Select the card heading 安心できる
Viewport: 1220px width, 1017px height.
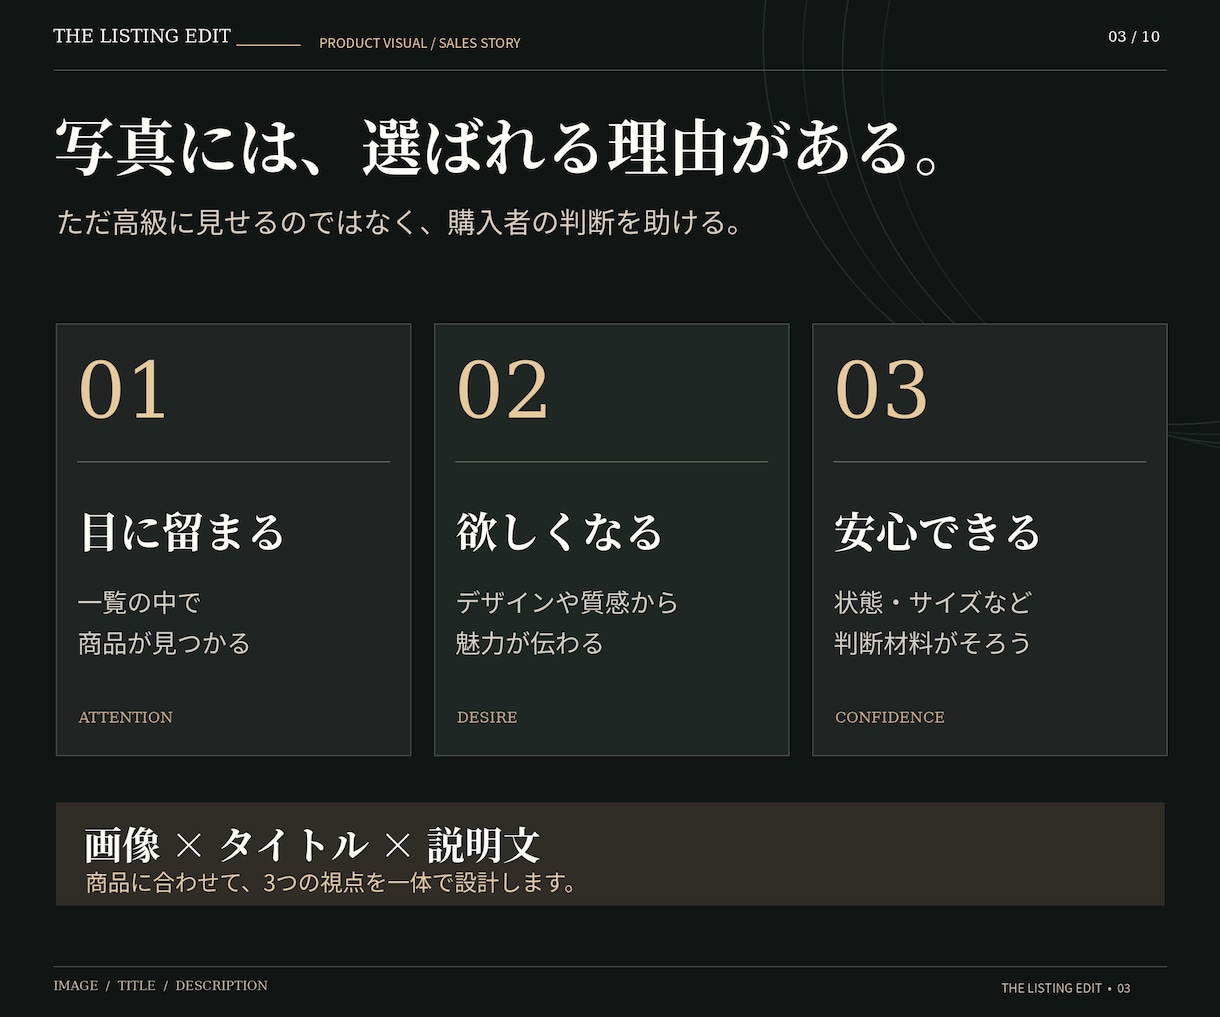pyautogui.click(x=938, y=532)
